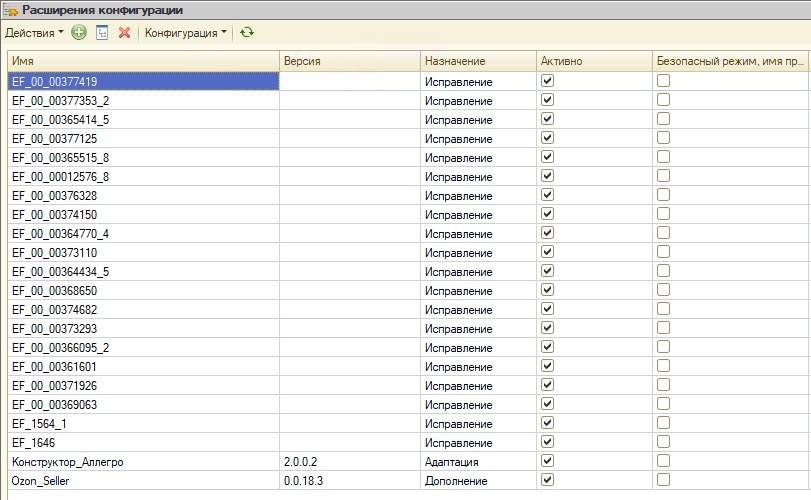Open the Действия dropdown menu
Screen dimensions: 811x500
coord(34,33)
